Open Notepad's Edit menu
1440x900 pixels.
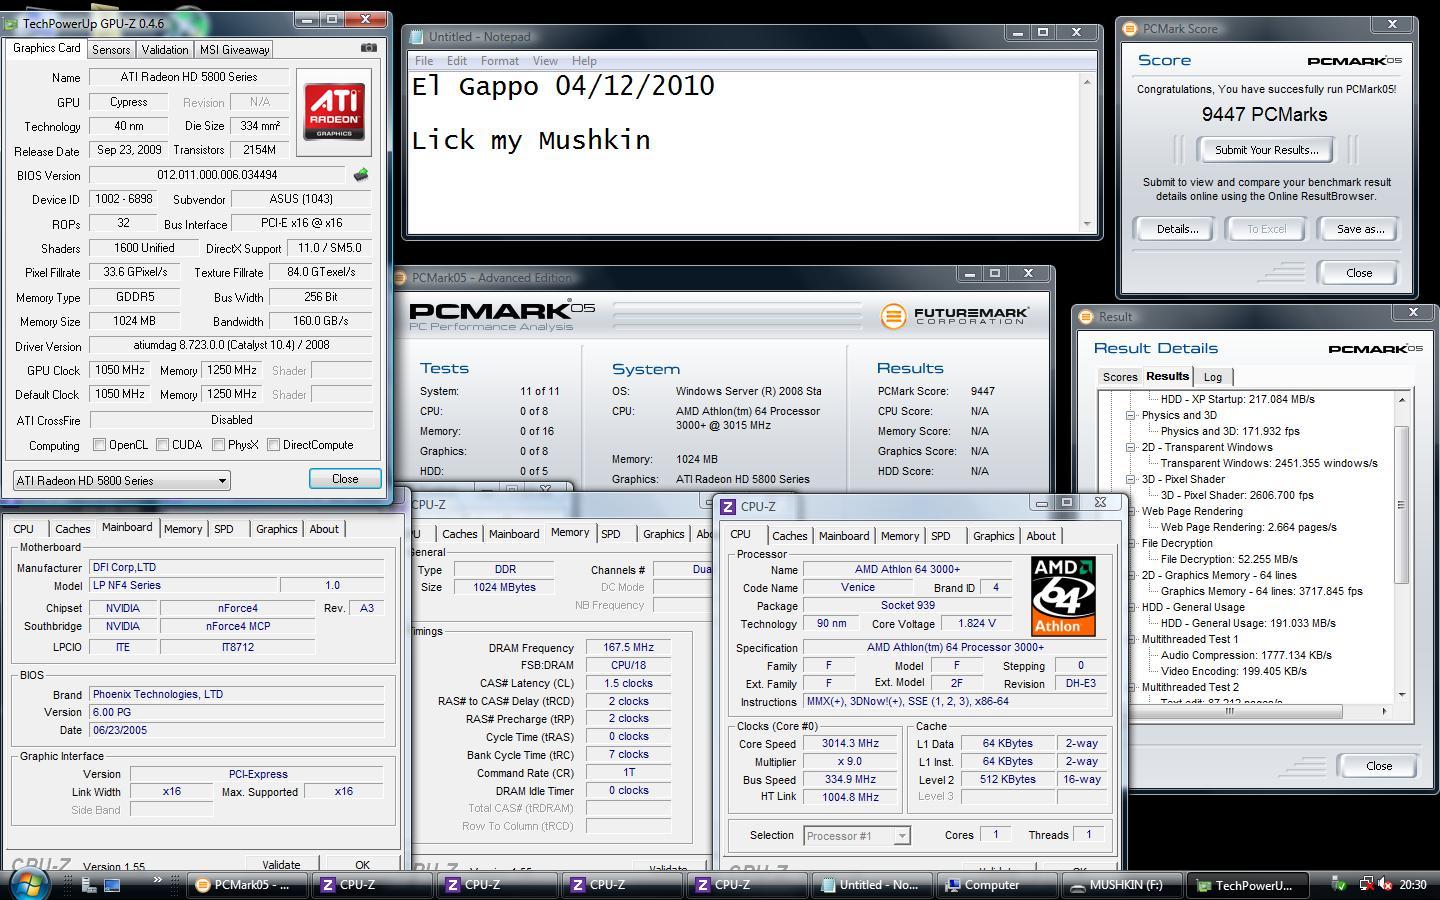457,61
